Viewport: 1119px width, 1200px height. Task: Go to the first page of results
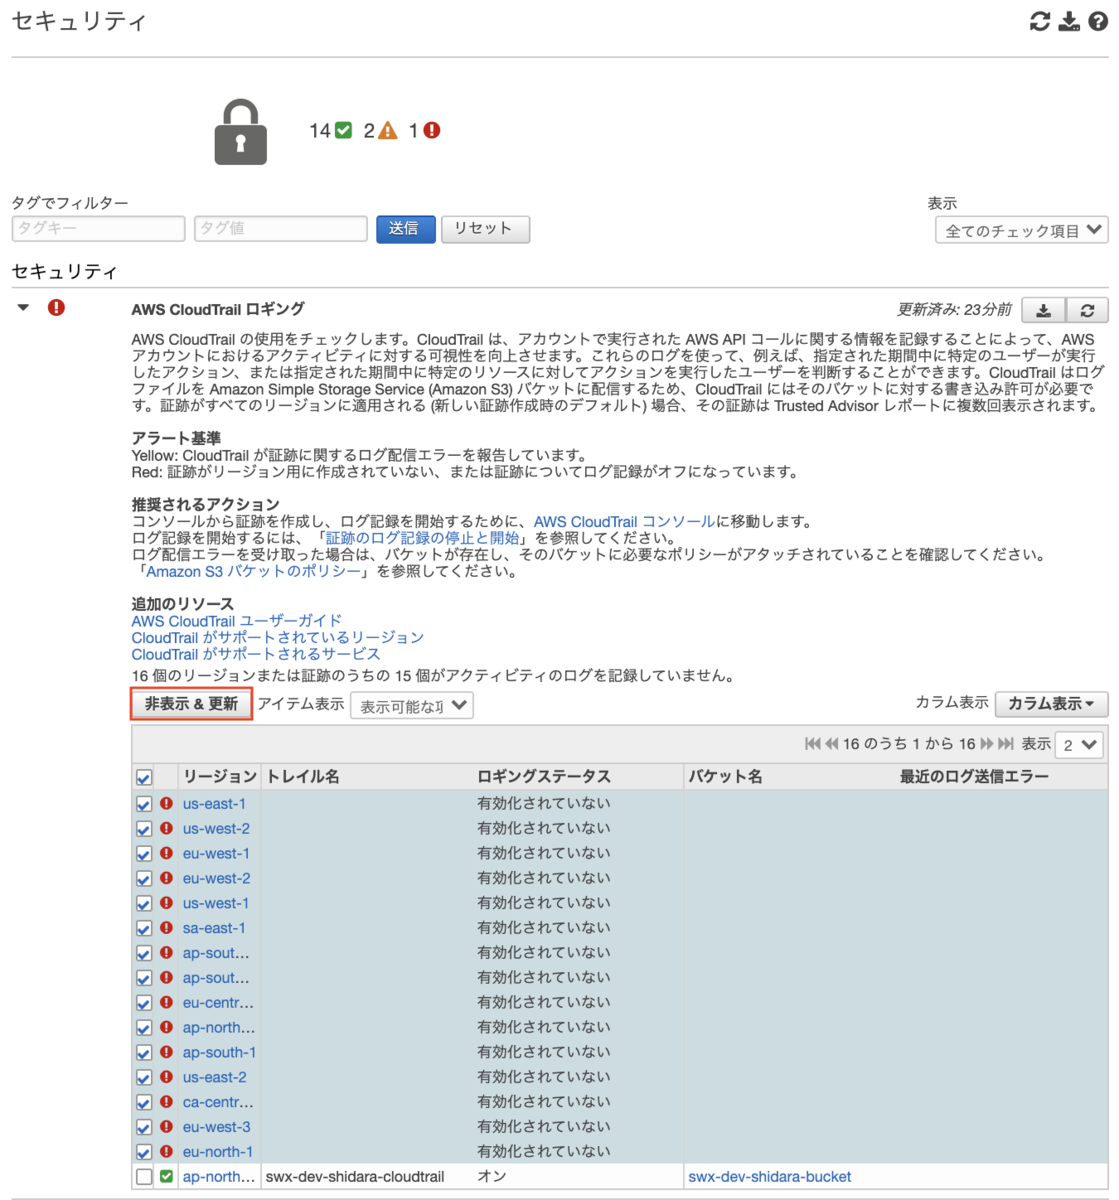click(813, 744)
